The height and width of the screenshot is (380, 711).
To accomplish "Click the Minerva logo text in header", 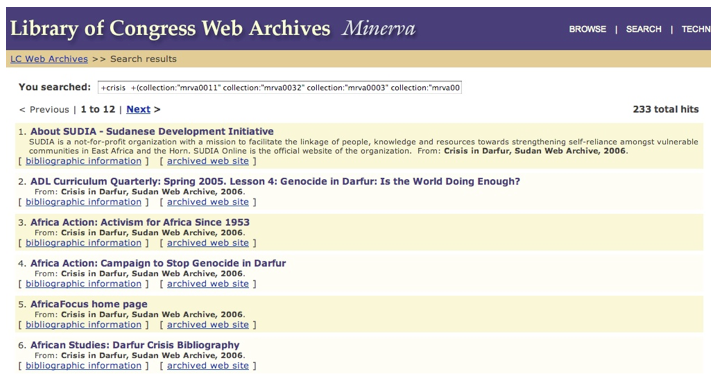I will pos(379,29).
